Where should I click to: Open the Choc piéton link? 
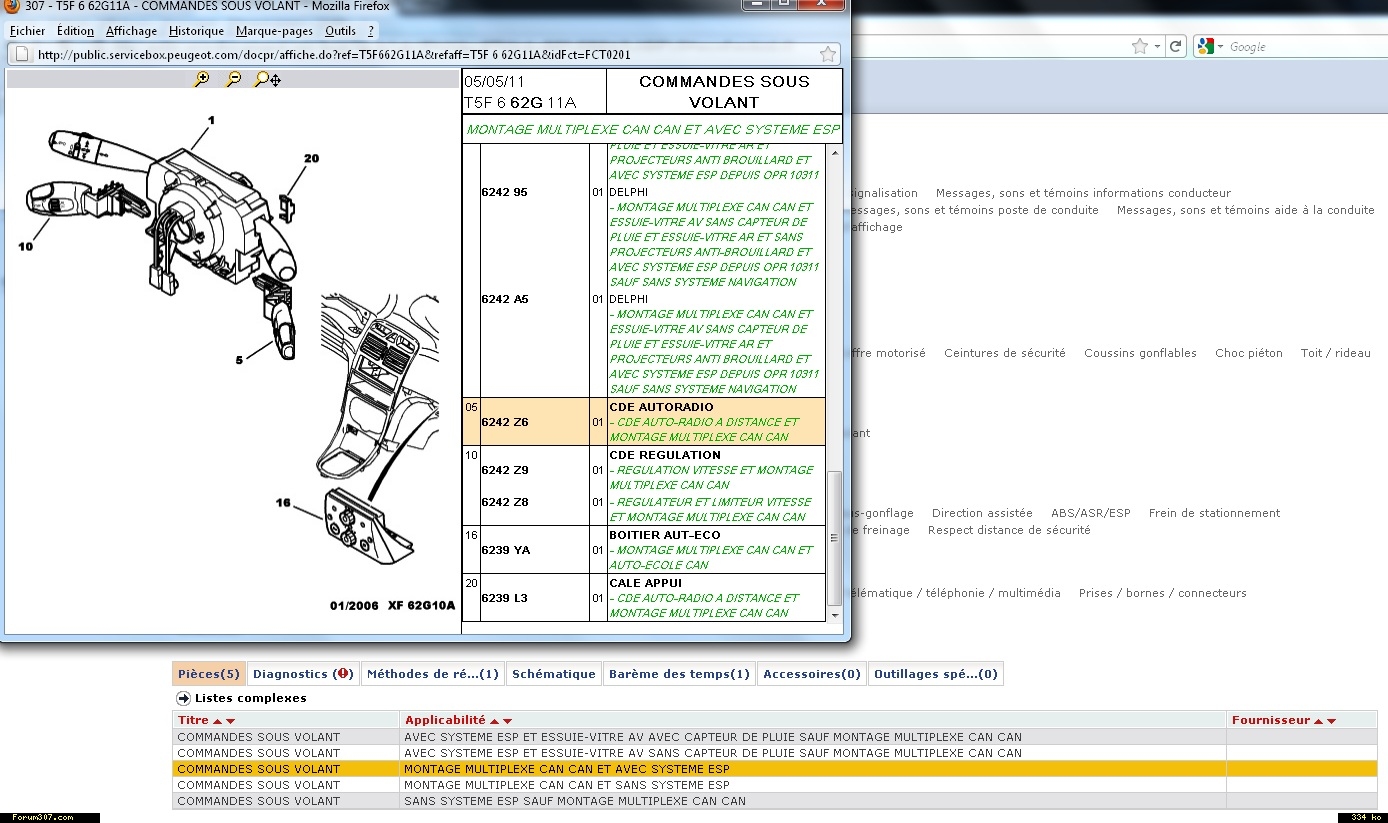[1248, 353]
